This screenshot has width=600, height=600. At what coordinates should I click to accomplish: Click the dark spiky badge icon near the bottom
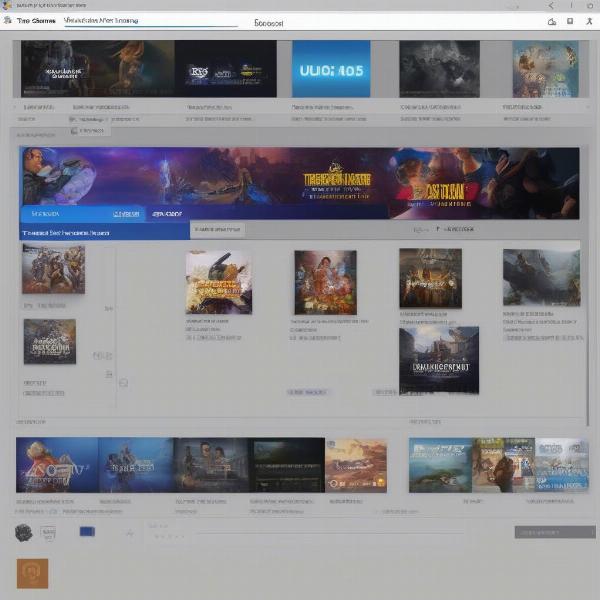tap(23, 533)
